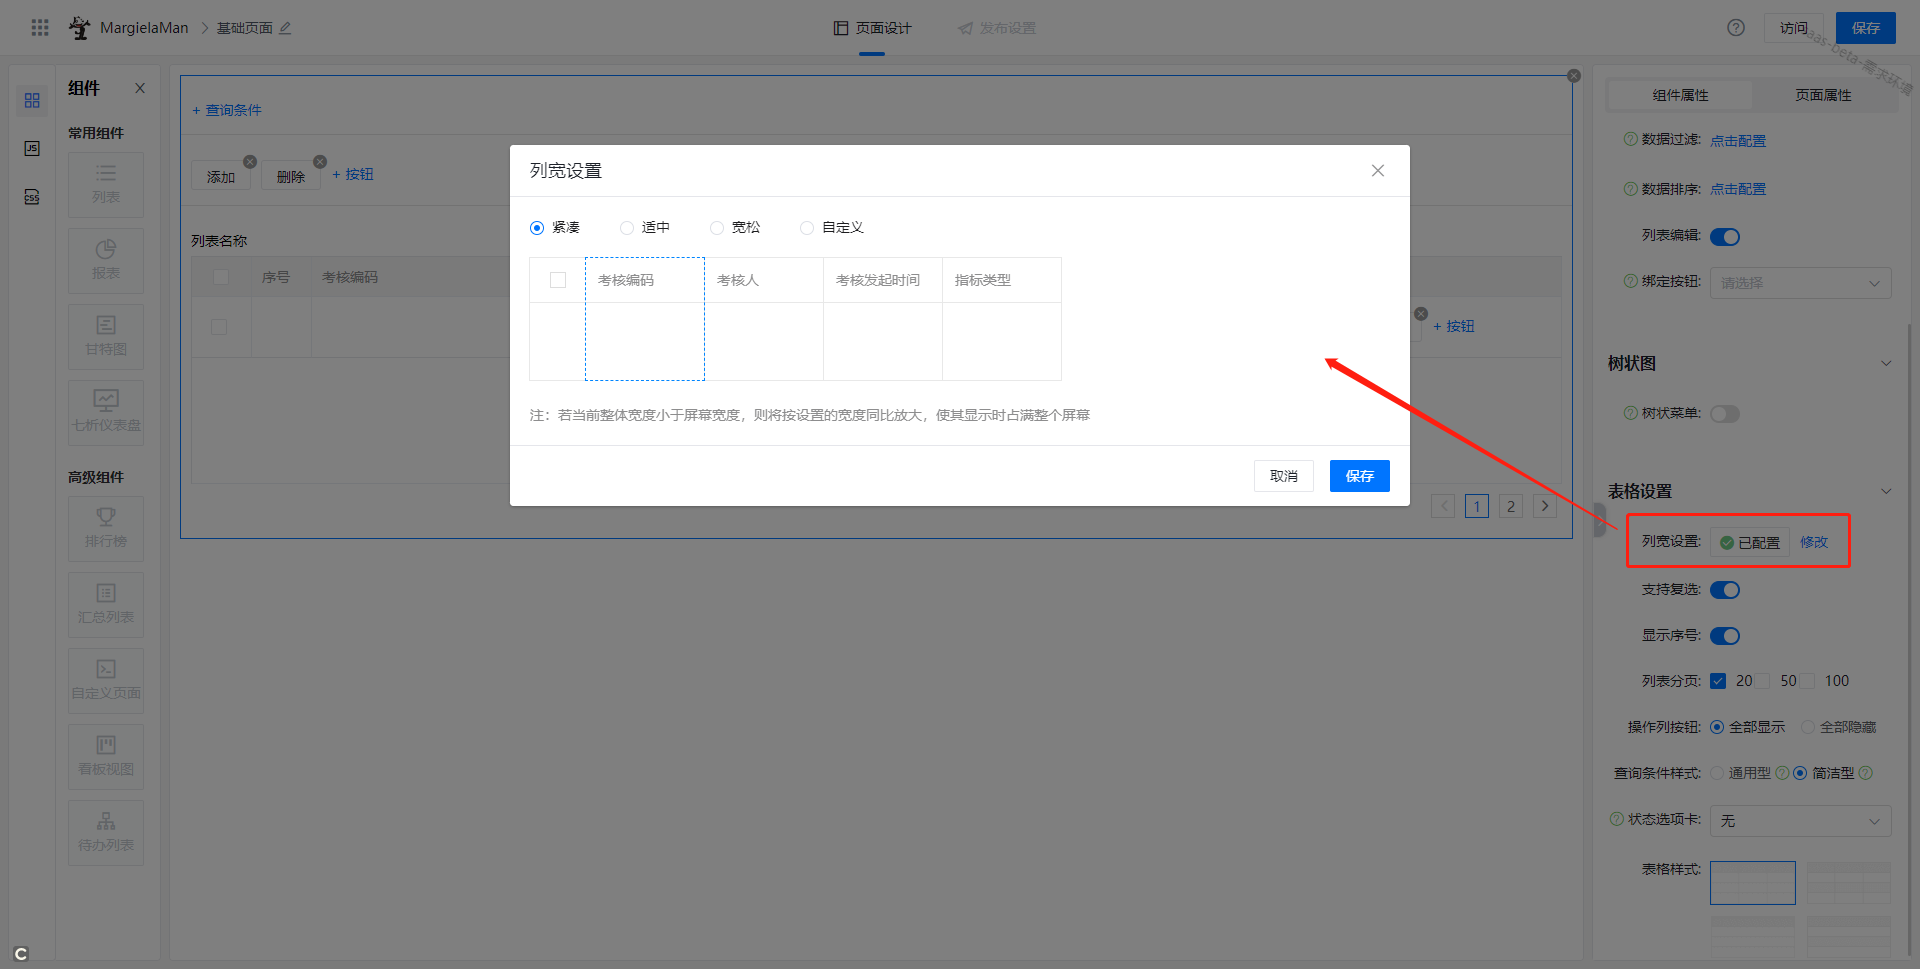Remove the 添加 button via its x badge
The image size is (1920, 969).
pos(250,162)
